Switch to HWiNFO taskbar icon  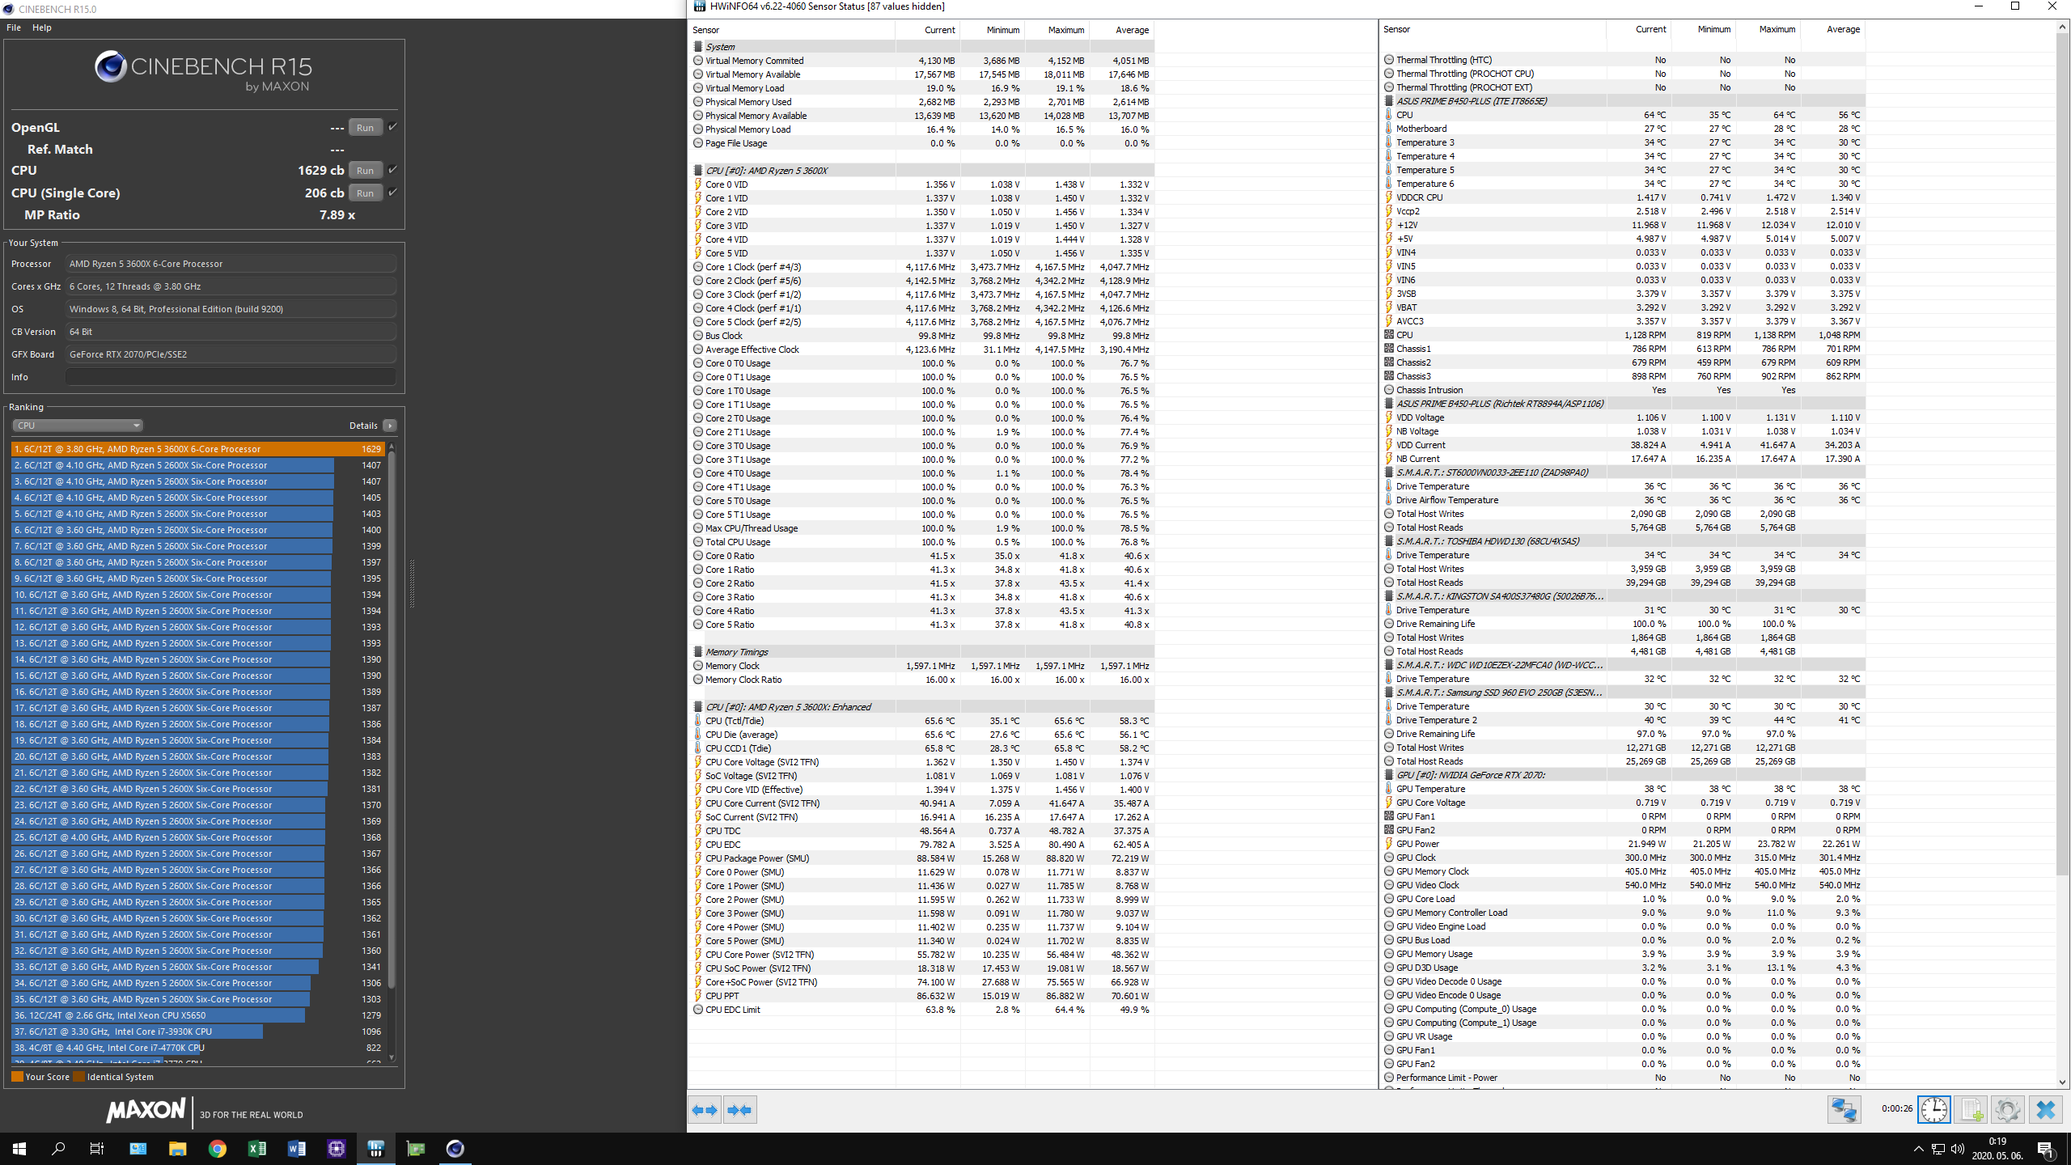376,1149
